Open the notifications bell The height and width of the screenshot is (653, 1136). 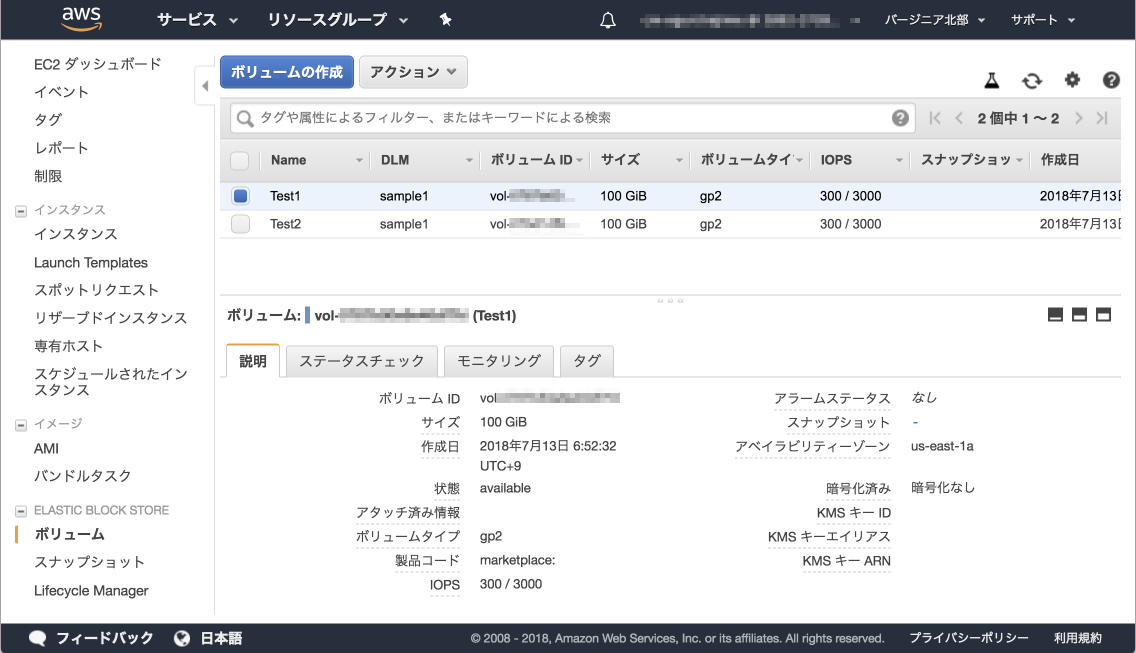[x=607, y=19]
